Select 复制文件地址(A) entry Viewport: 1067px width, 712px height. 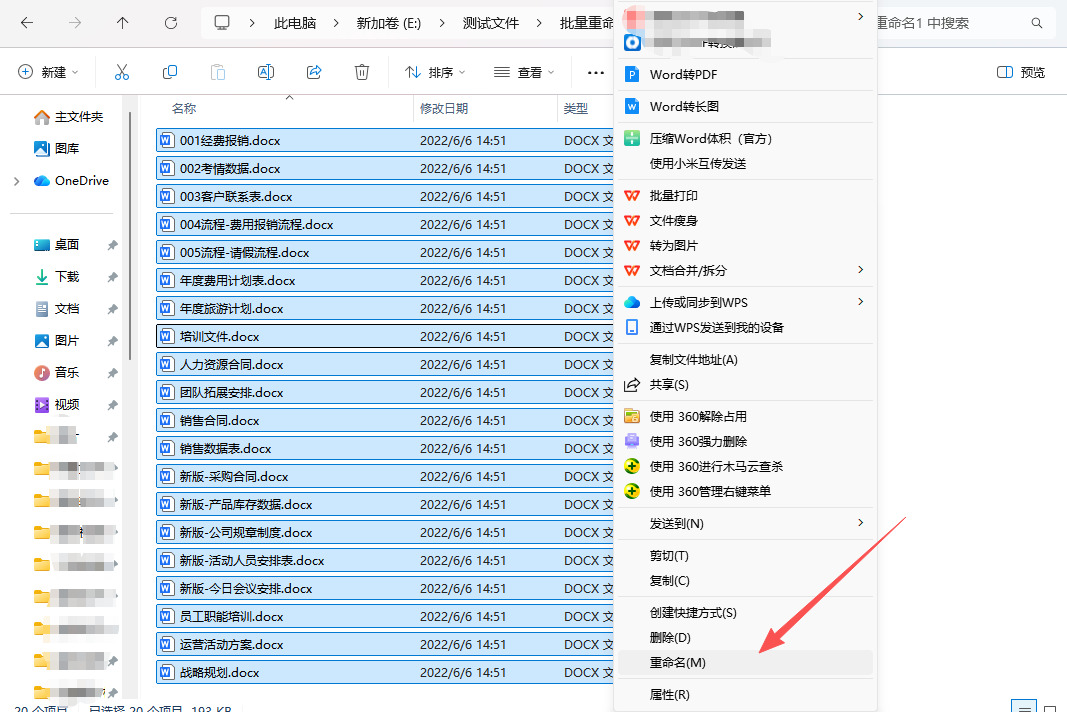click(x=745, y=359)
